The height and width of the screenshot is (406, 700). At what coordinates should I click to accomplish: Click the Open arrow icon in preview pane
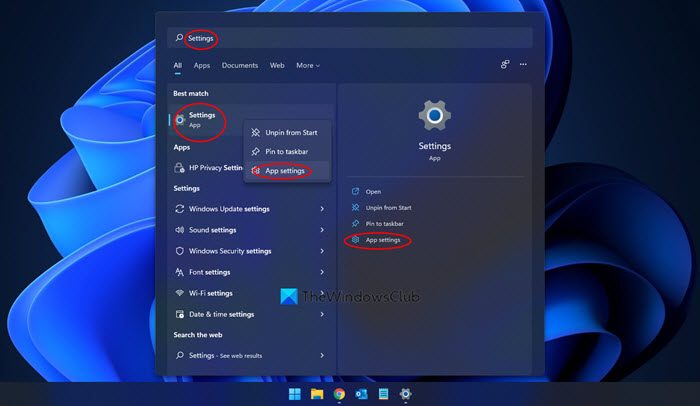click(355, 191)
